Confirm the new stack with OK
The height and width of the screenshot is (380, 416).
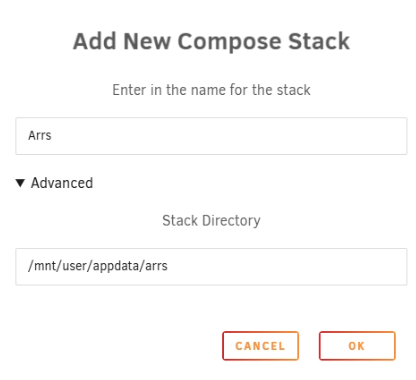[x=357, y=346]
